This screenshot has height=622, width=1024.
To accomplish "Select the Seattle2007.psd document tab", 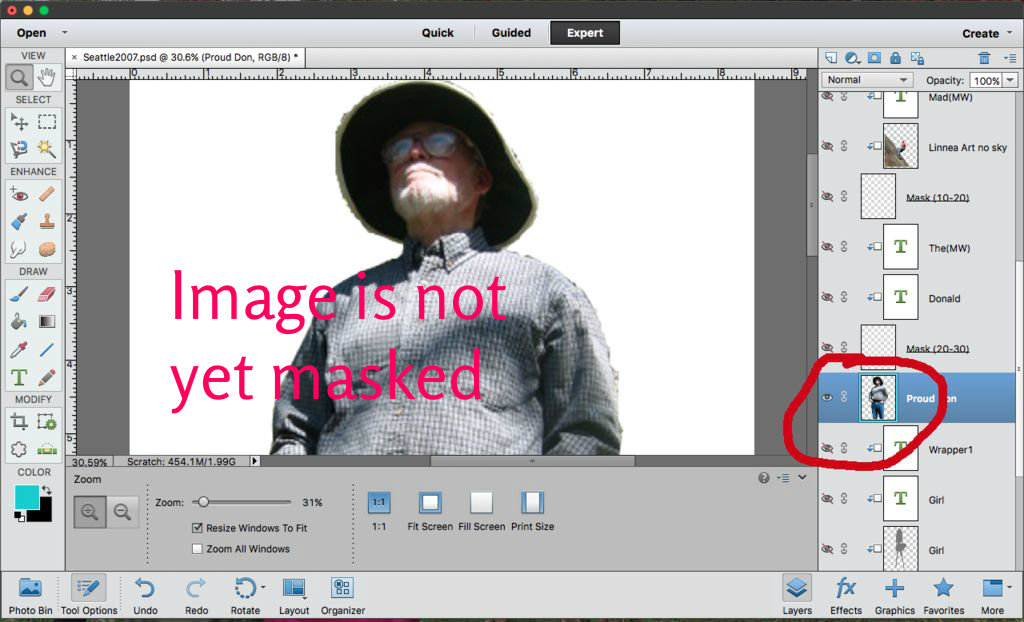I will (186, 57).
